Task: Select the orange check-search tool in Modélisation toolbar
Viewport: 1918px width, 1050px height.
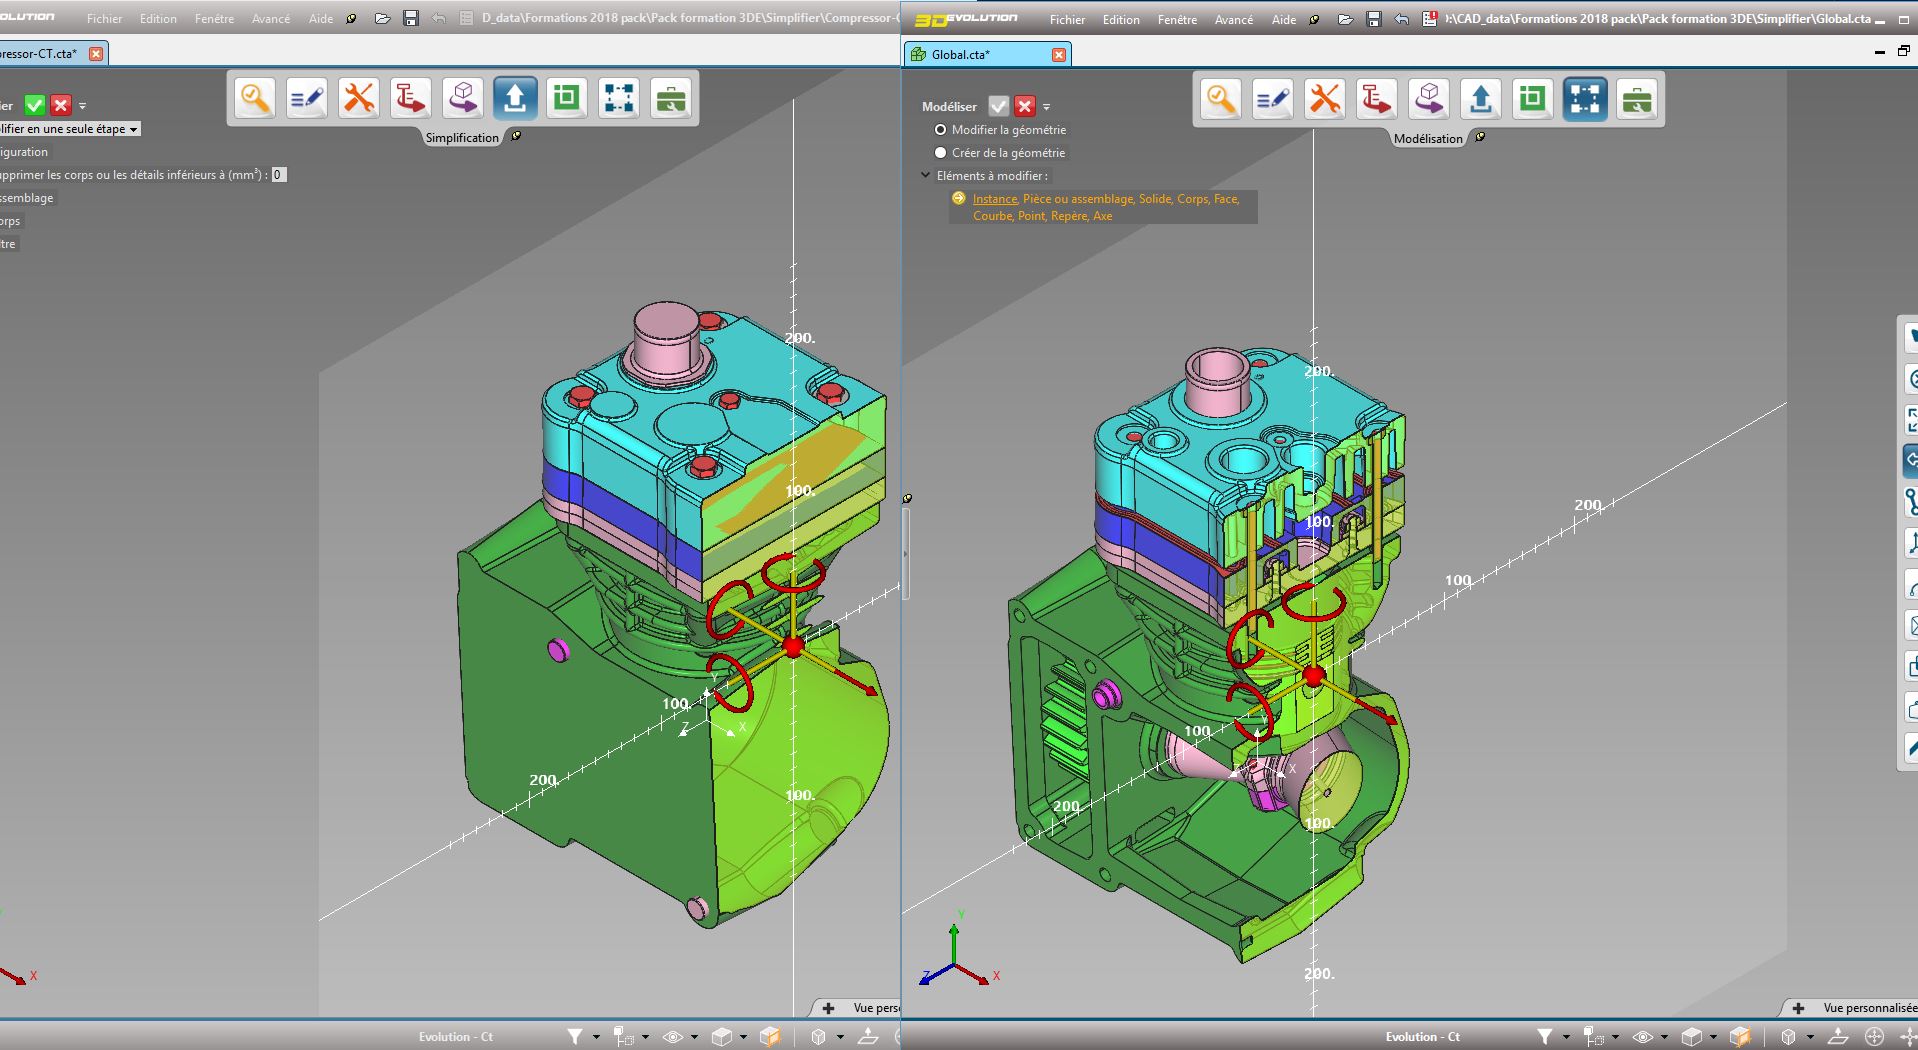Action: pos(1221,99)
